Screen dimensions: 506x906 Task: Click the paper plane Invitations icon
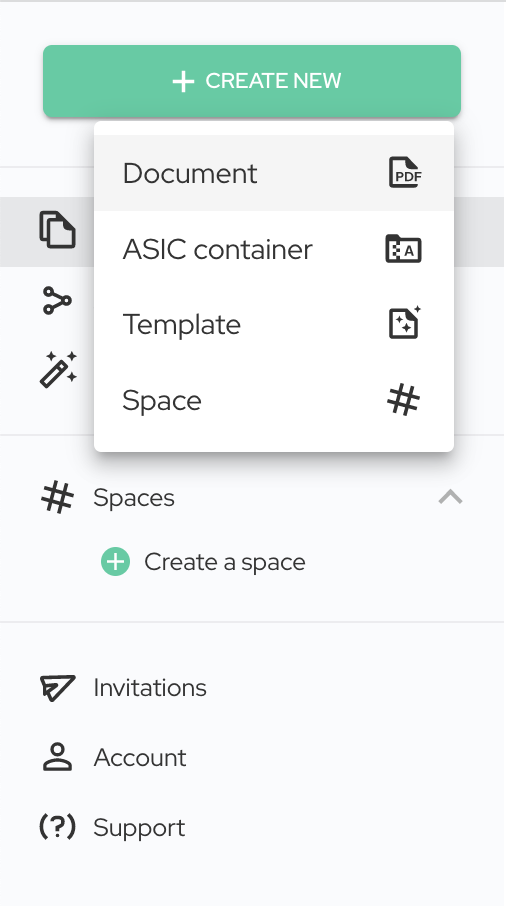tap(57, 688)
